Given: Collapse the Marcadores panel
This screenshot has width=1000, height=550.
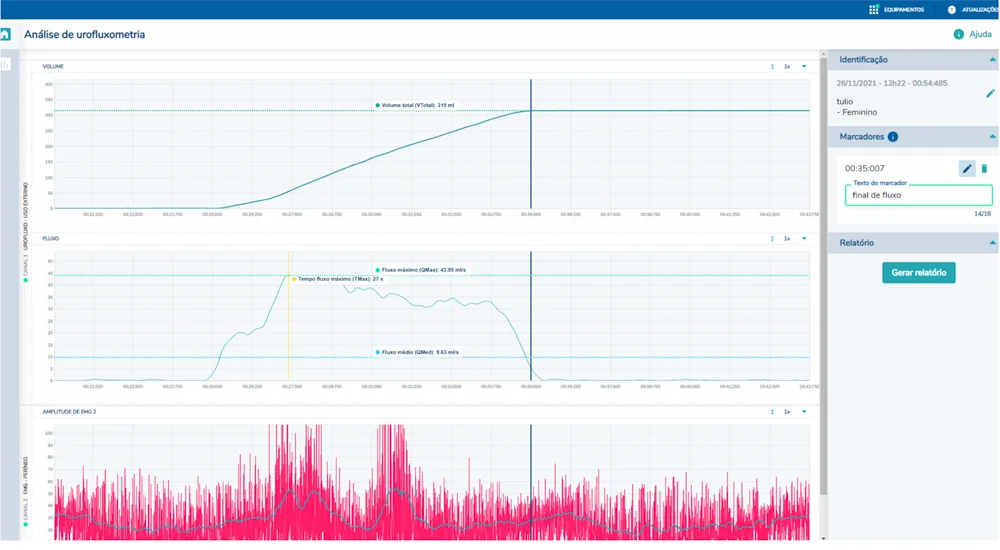Looking at the screenshot, I should tap(992, 137).
